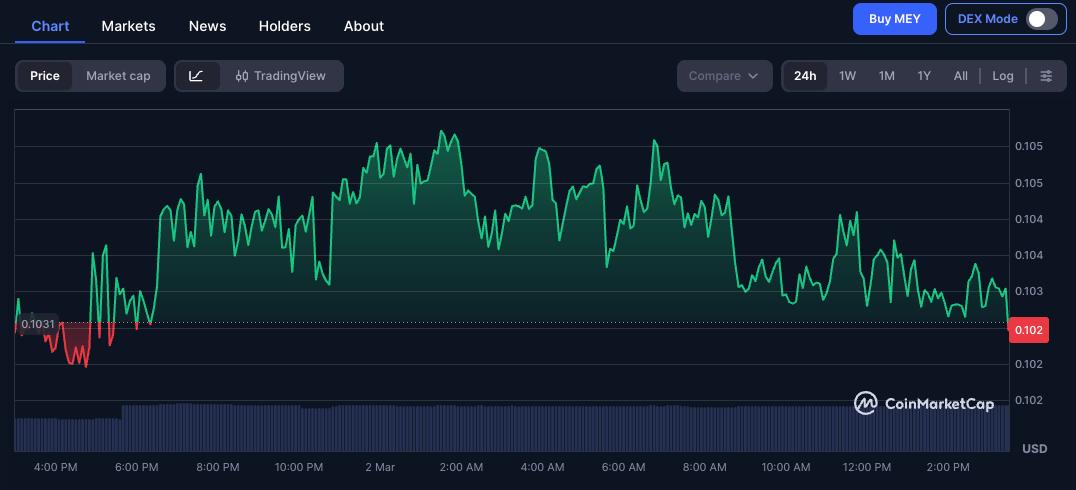The height and width of the screenshot is (490, 1076).
Task: Switch to Market cap view
Action: pyautogui.click(x=118, y=76)
